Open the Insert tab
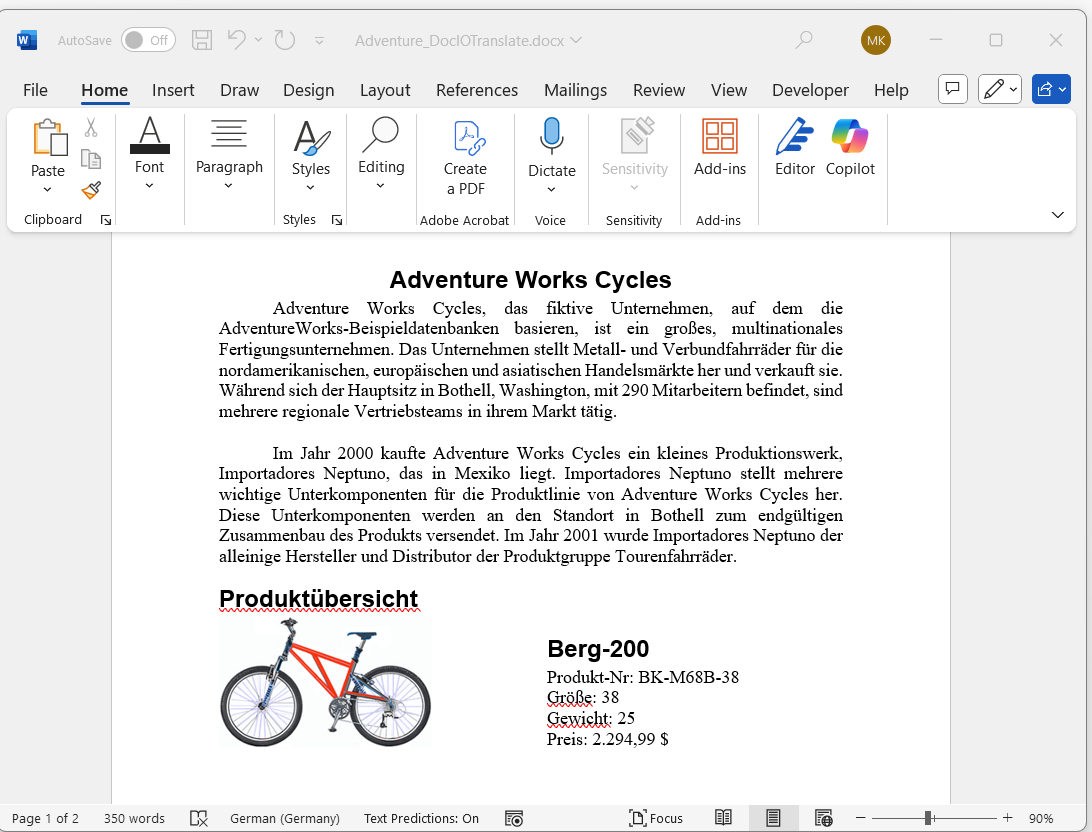The width and height of the screenshot is (1092, 832). click(173, 90)
